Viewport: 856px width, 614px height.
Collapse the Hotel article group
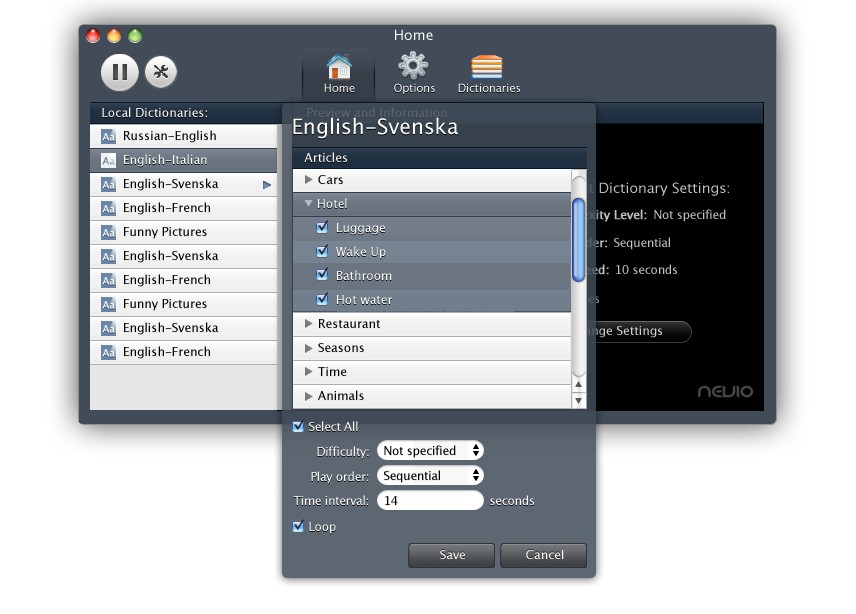(308, 203)
